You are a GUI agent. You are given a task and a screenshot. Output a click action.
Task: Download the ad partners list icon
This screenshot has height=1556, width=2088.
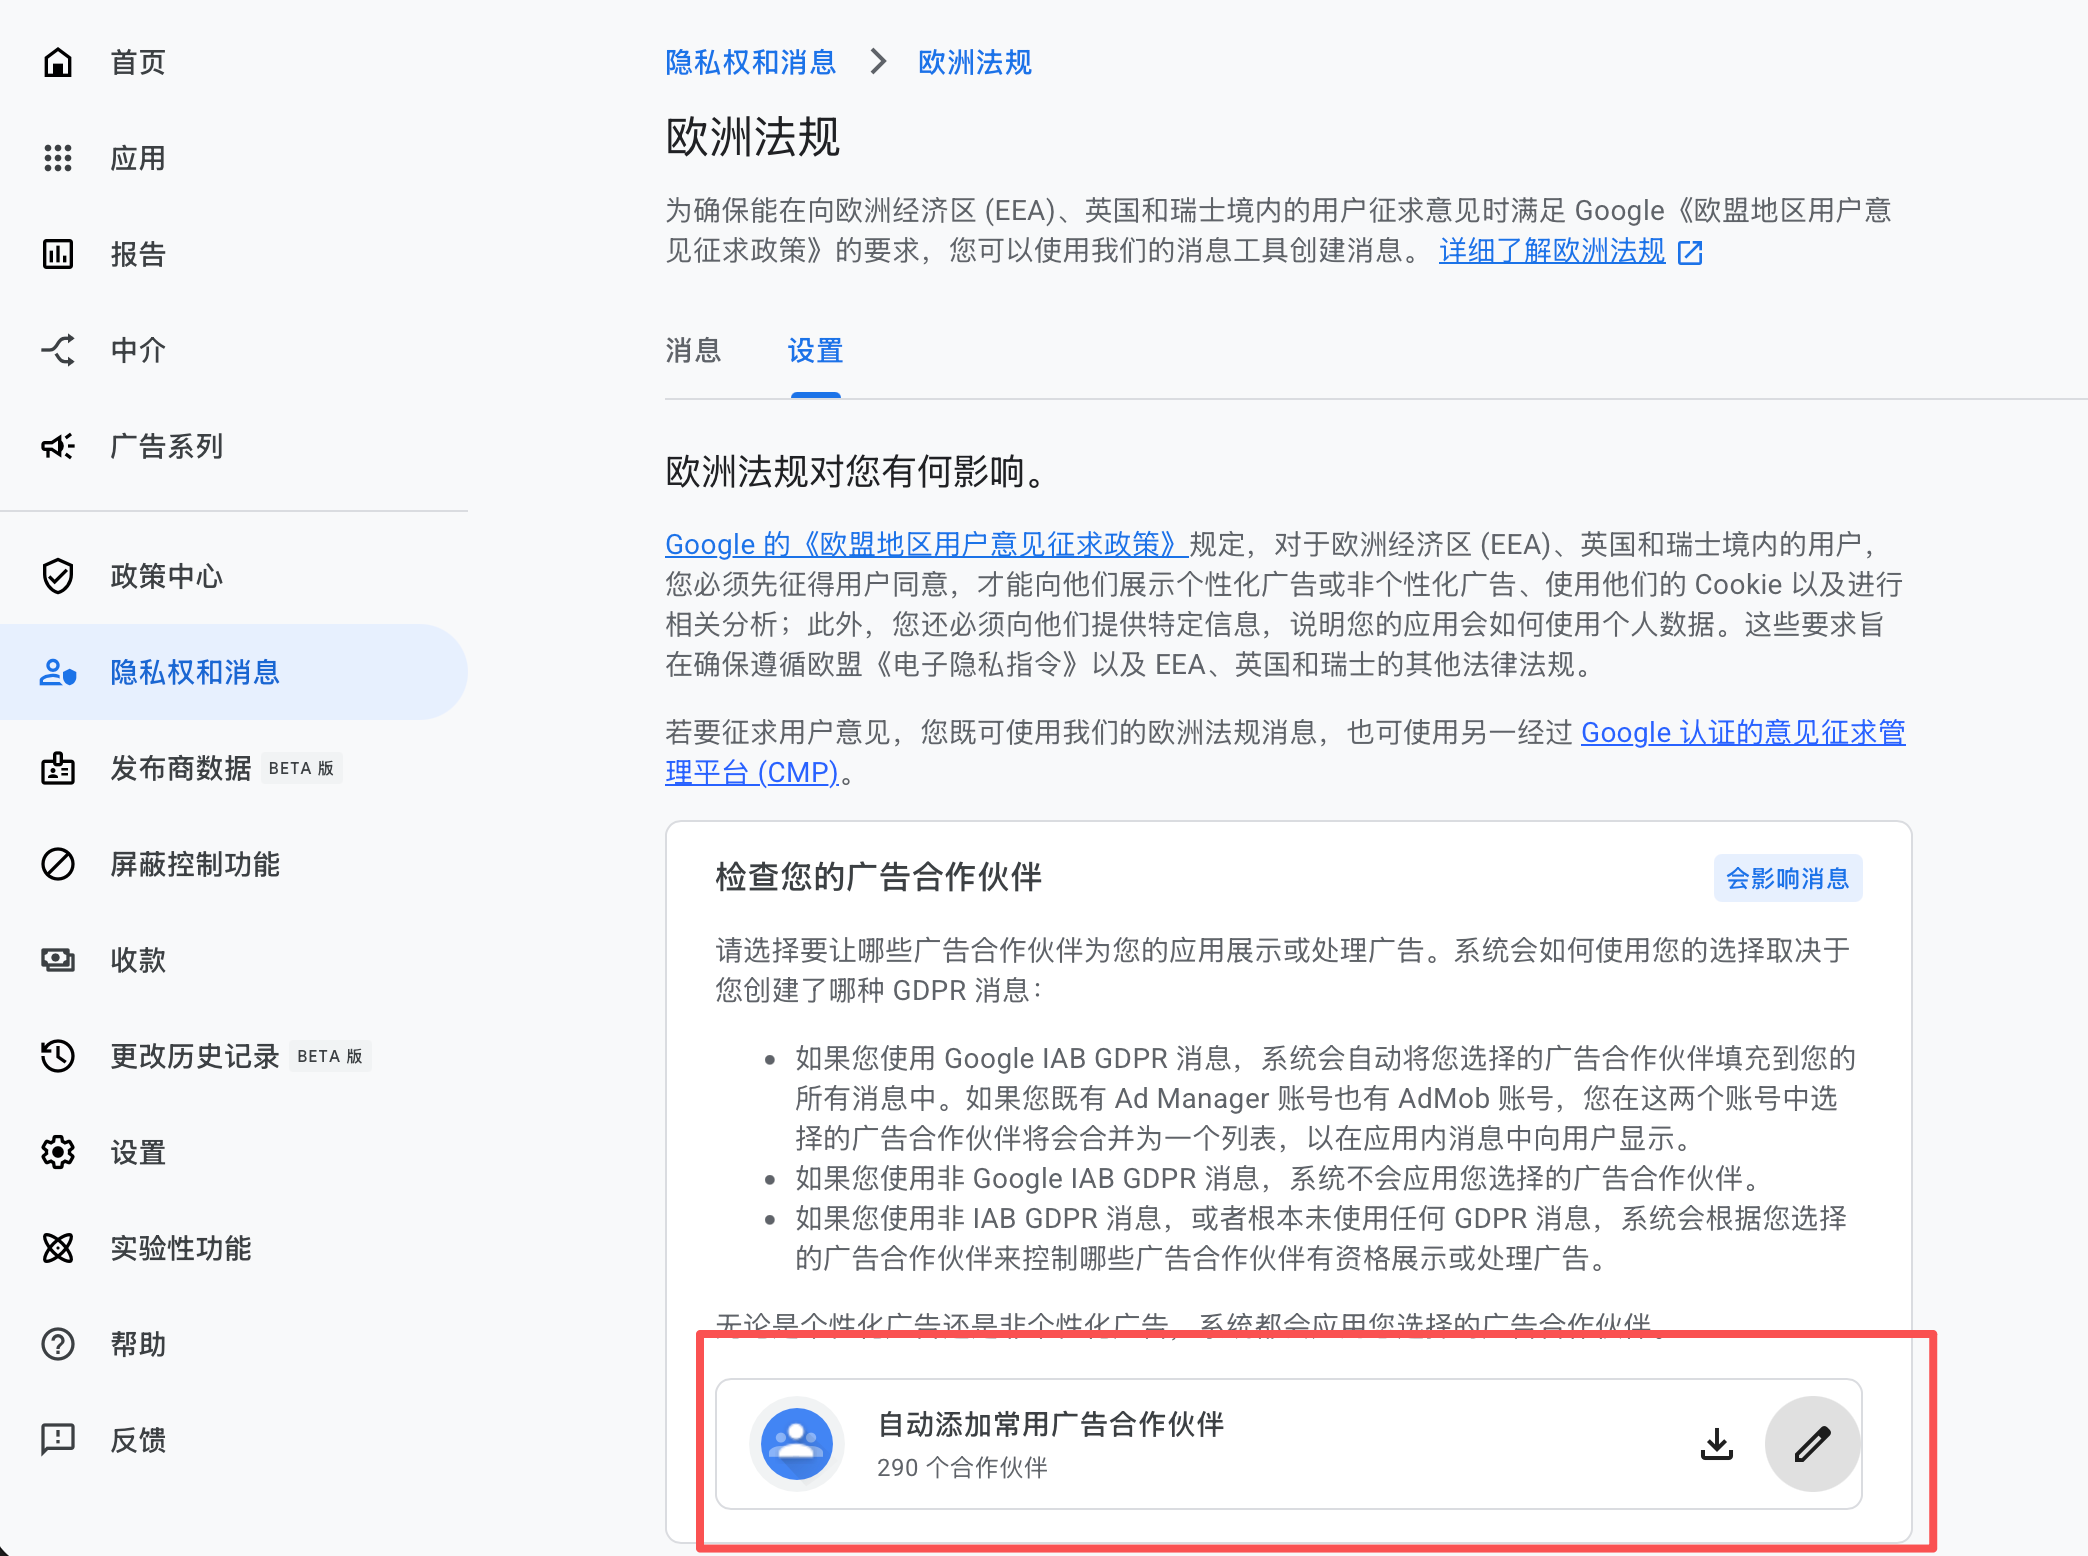pyautogui.click(x=1717, y=1444)
